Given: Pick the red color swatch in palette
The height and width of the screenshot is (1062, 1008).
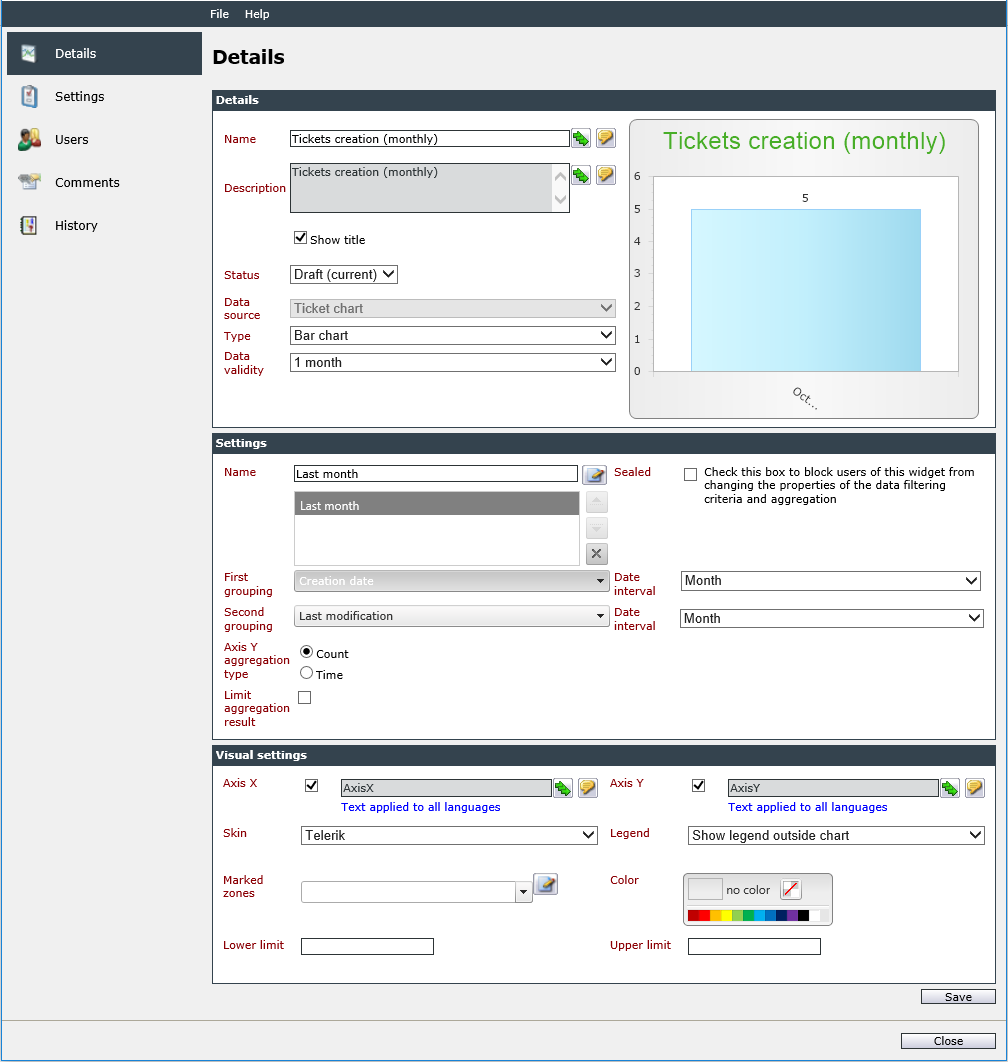Looking at the screenshot, I should (704, 916).
